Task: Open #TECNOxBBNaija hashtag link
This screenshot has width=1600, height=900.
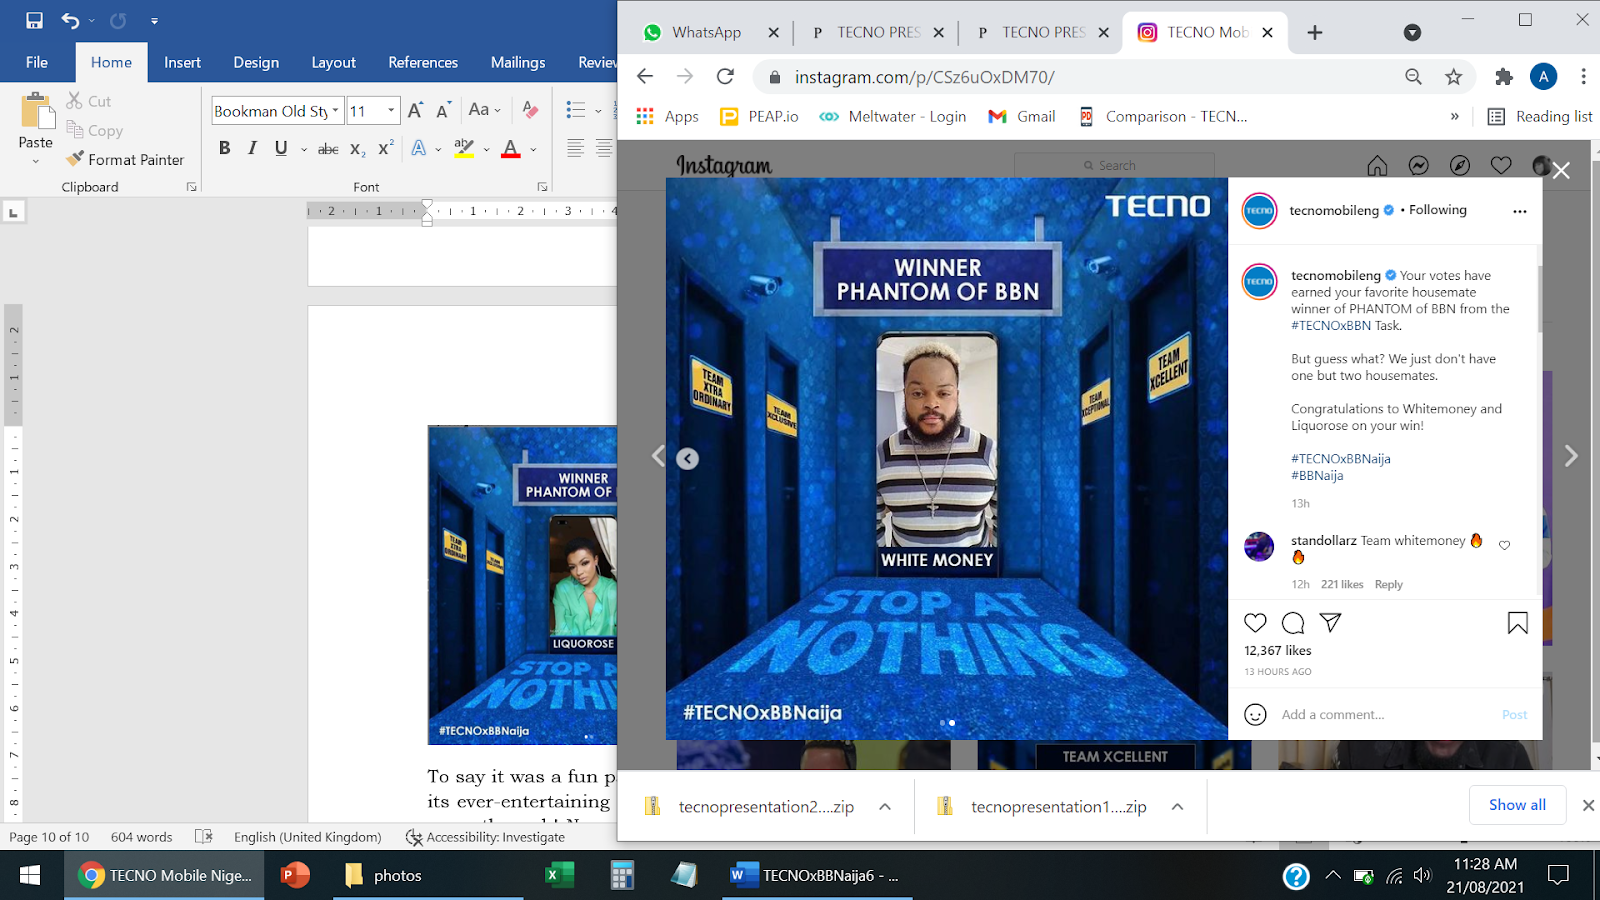Action: pyautogui.click(x=1341, y=459)
